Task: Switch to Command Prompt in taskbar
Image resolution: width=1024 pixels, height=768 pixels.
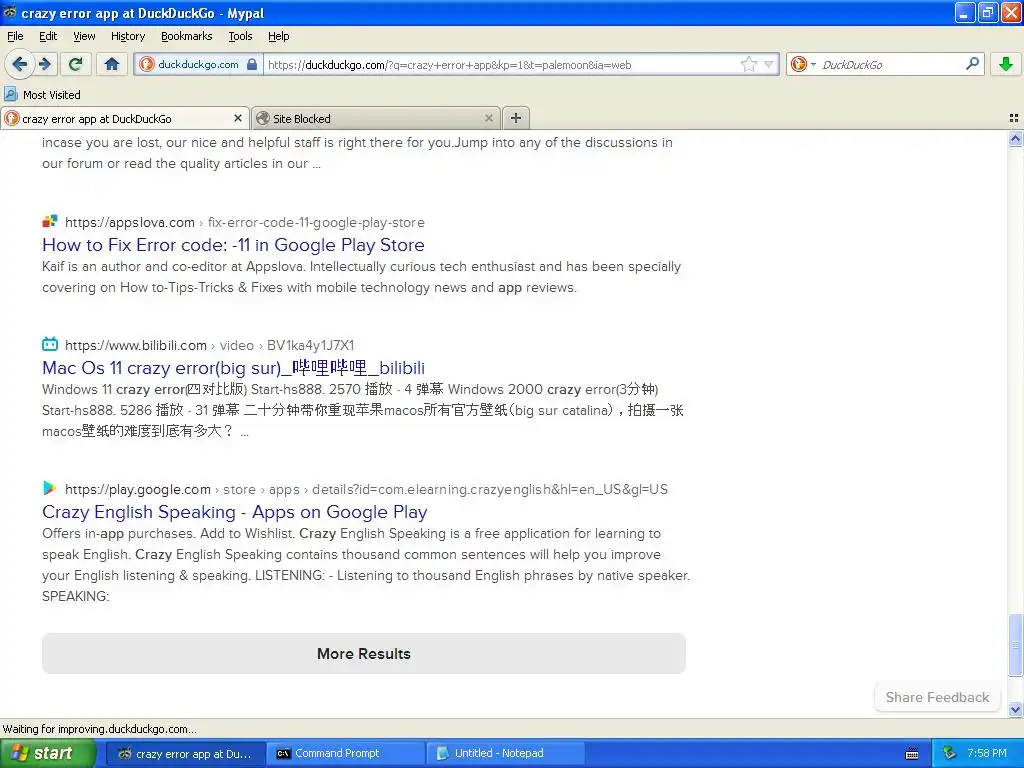Action: click(345, 753)
